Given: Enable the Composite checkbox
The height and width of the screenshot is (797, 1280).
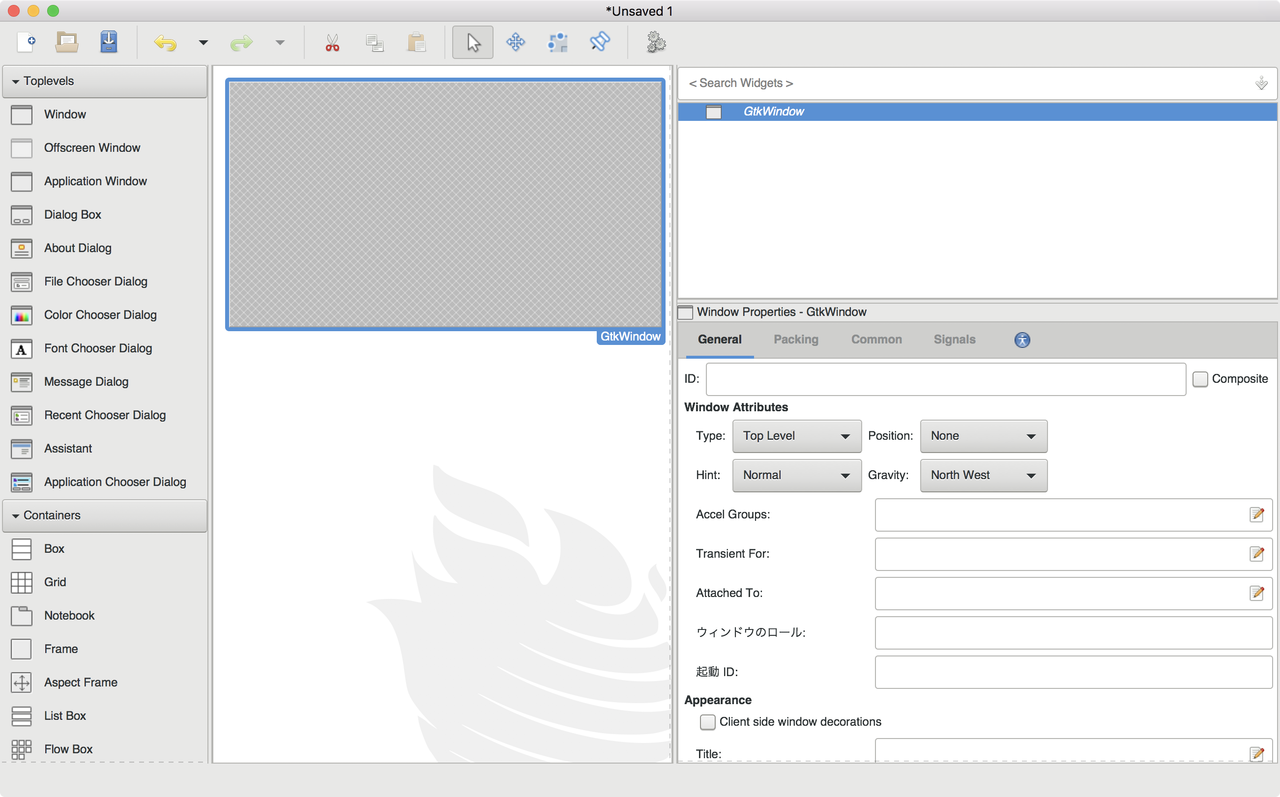Looking at the screenshot, I should 1200,379.
